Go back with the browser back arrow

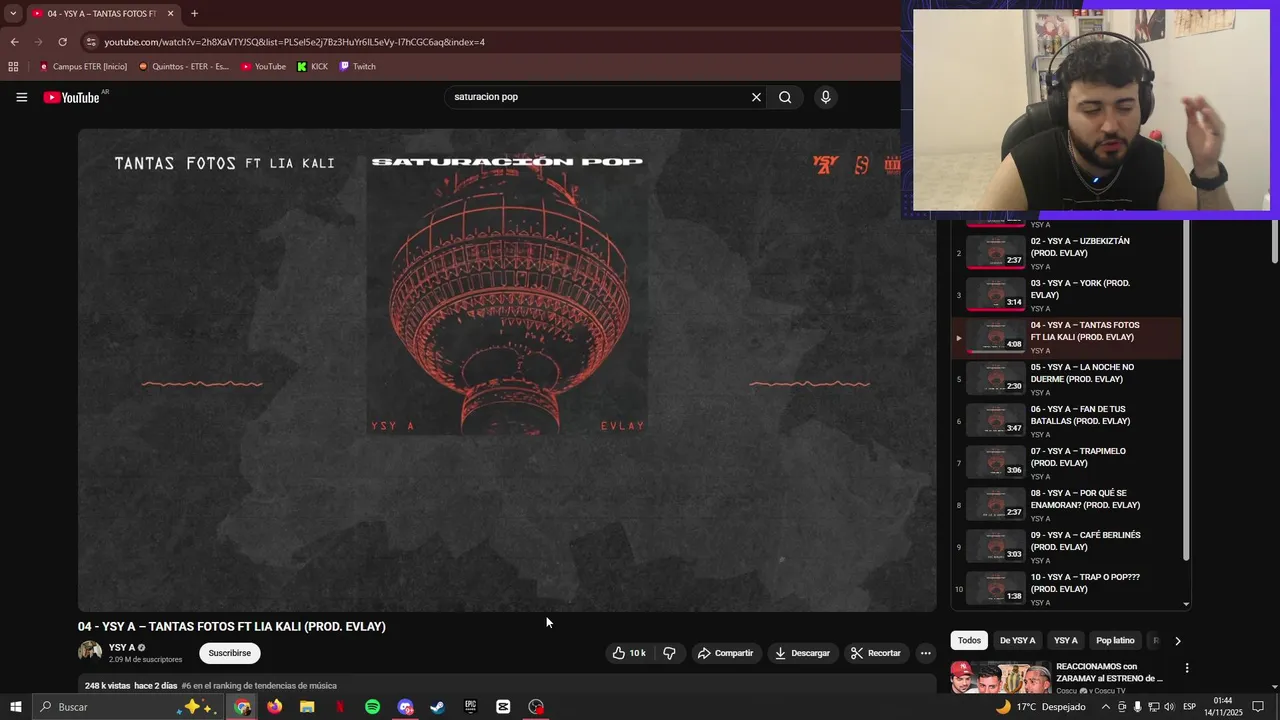coord(14,42)
